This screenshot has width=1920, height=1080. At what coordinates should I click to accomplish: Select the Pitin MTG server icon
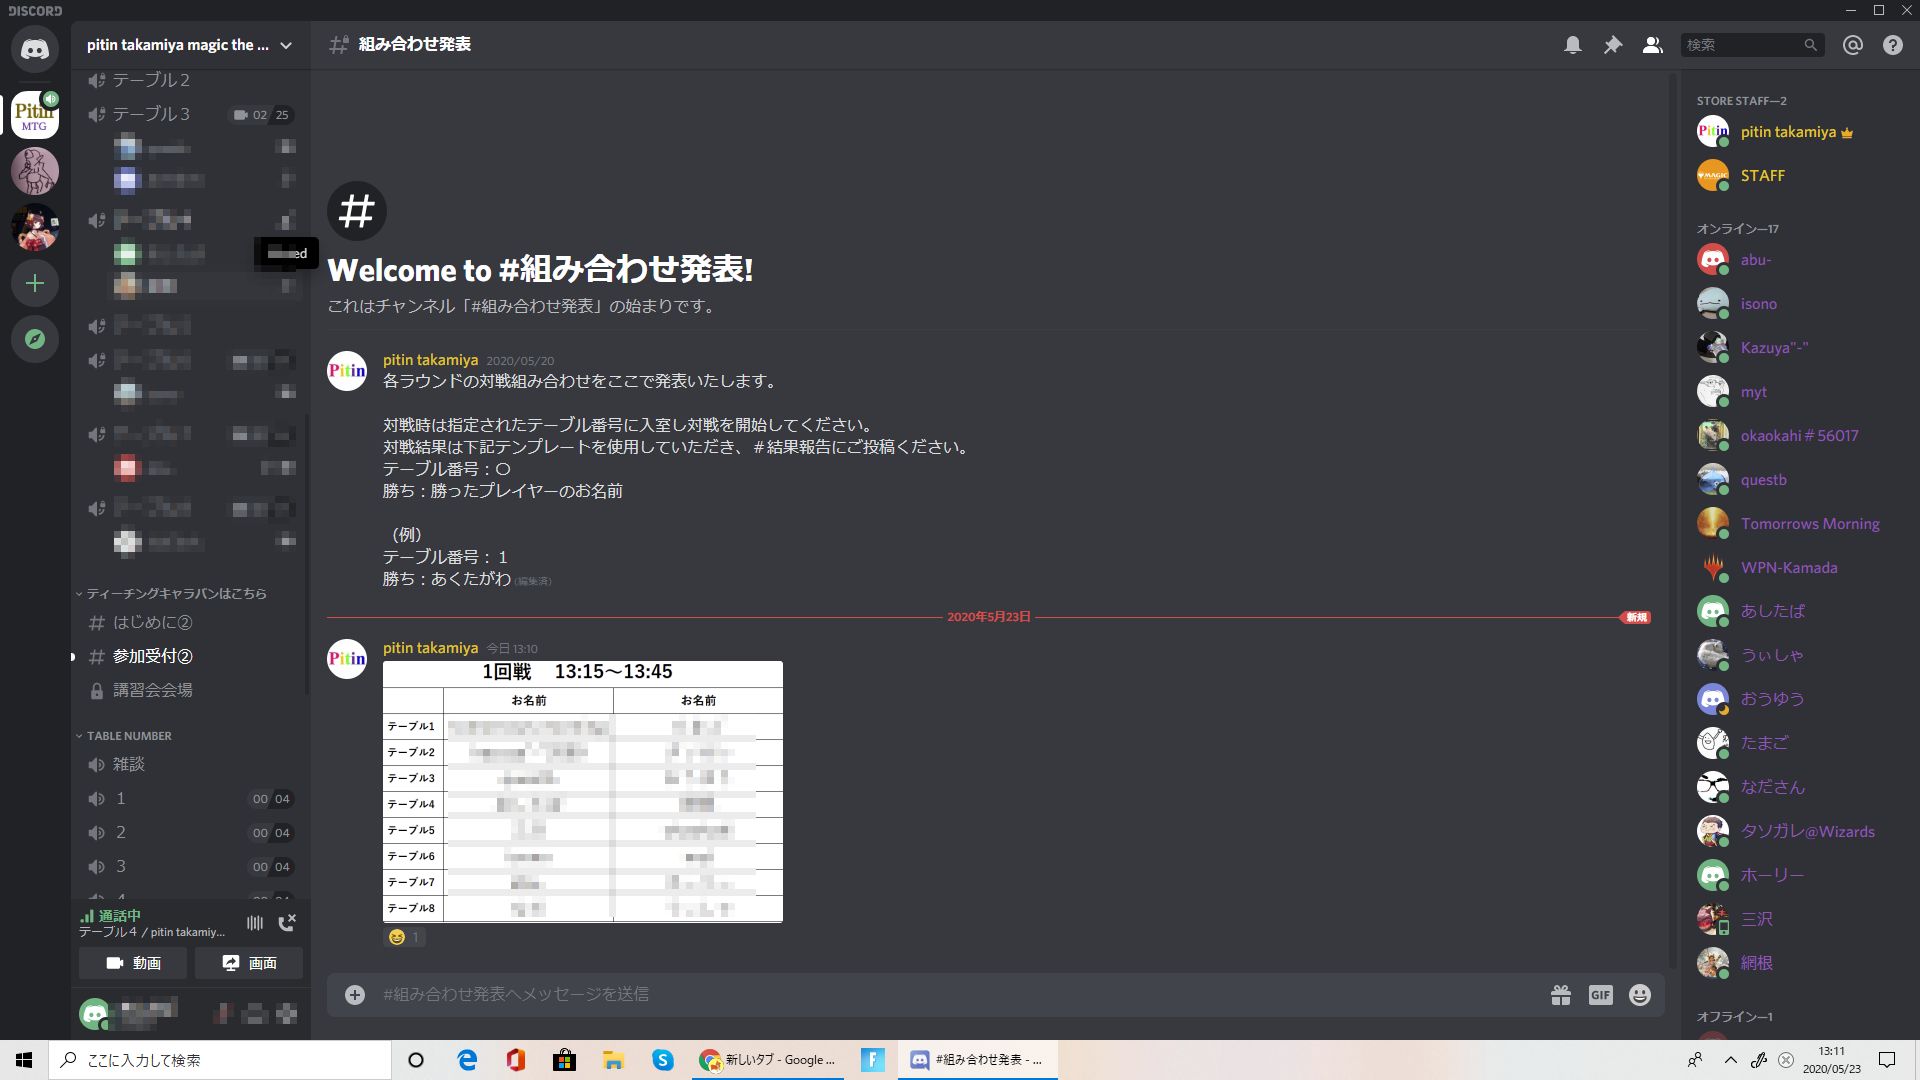point(34,115)
